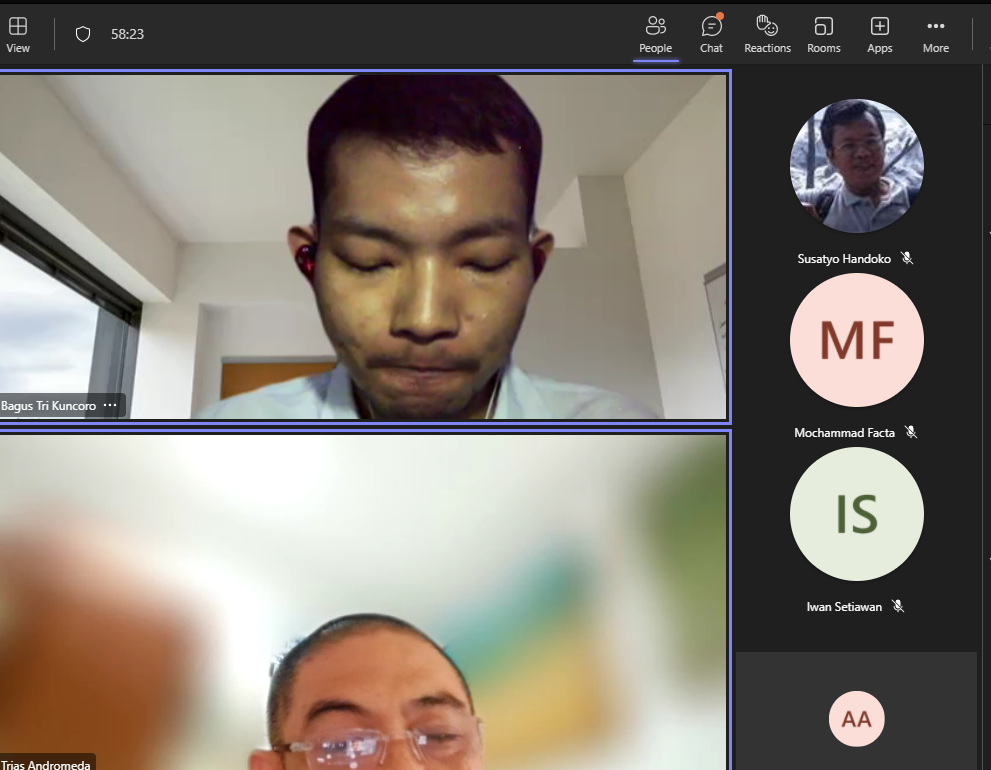Click the IS avatar circle

pos(856,514)
